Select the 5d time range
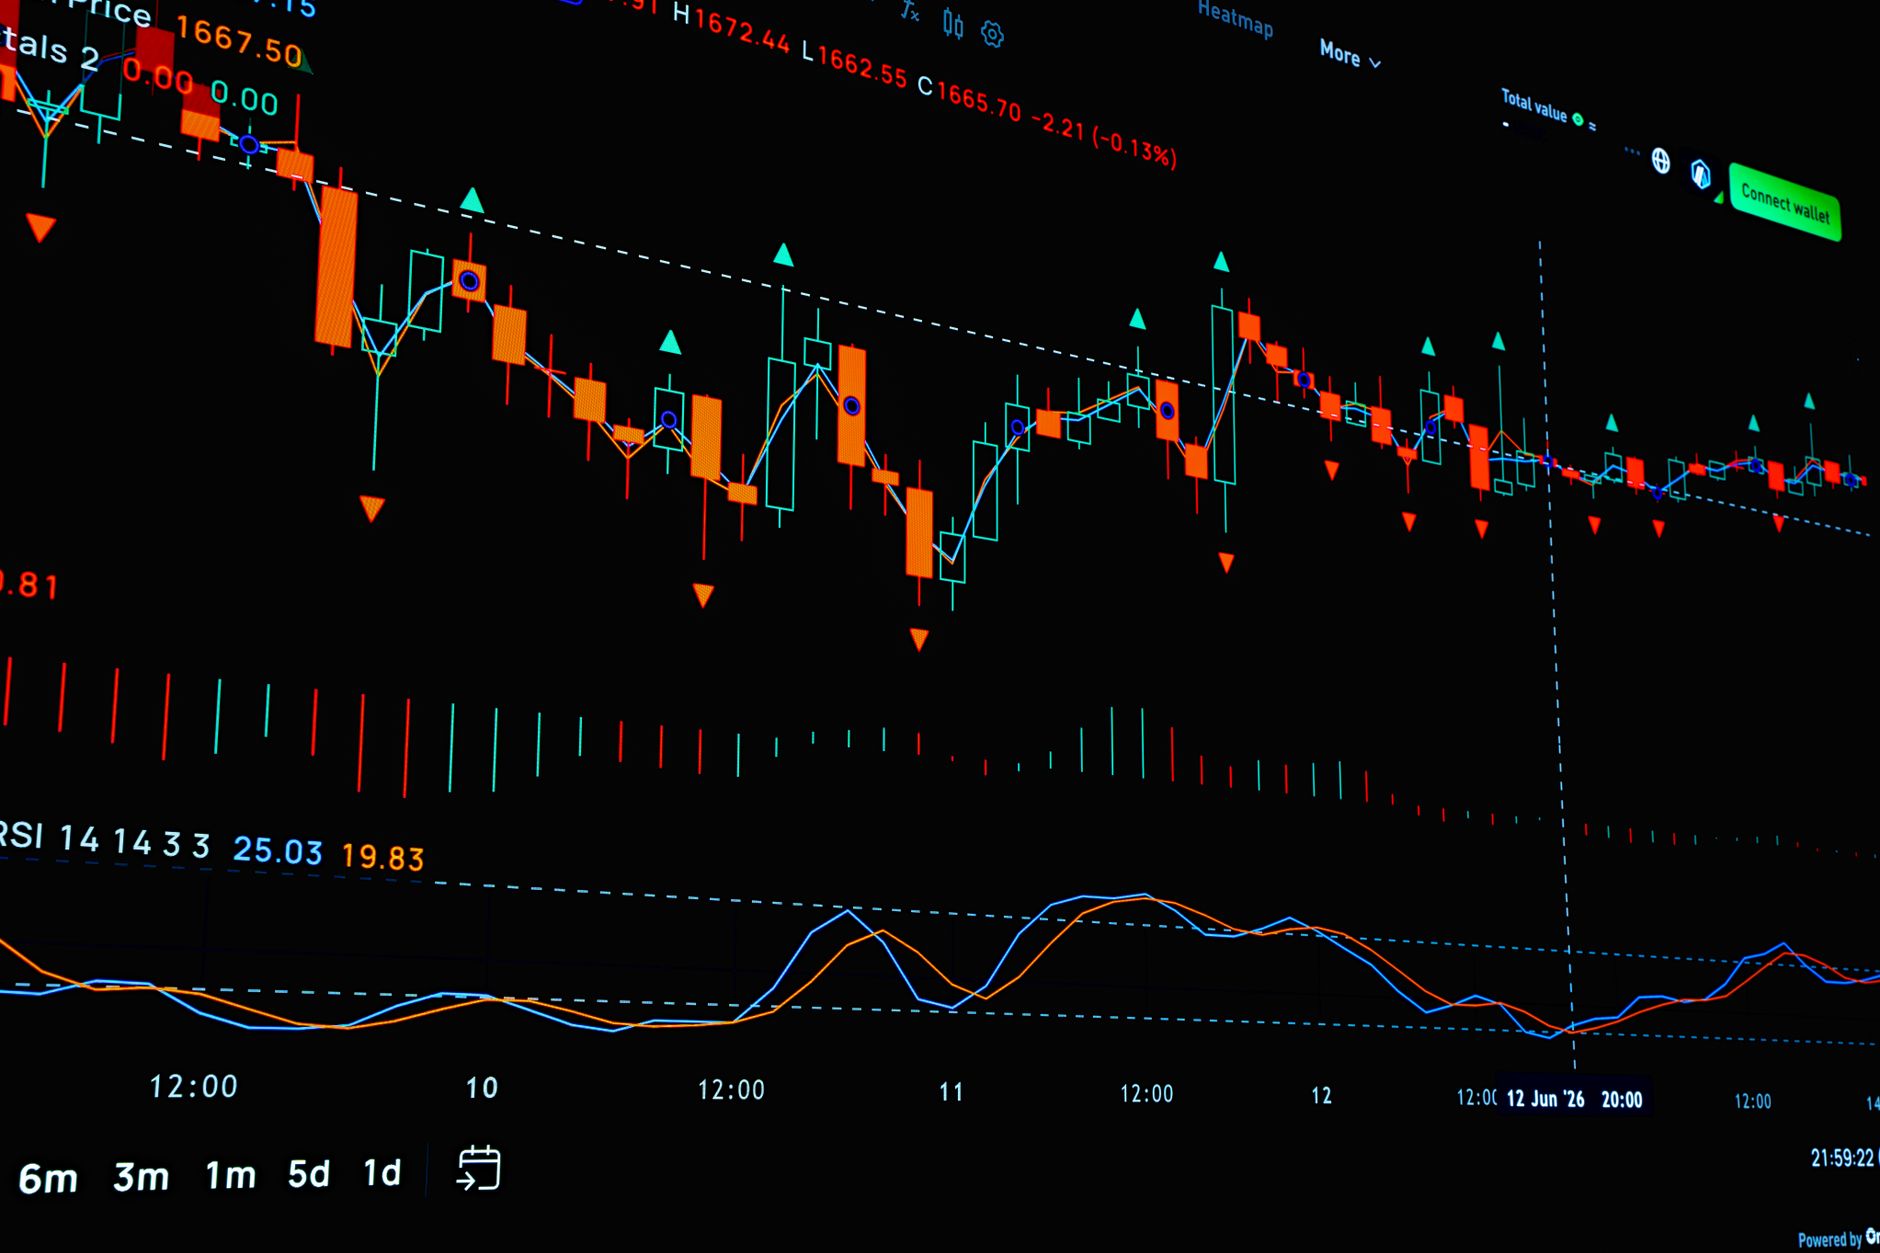Screen dimensions: 1880x1253 pos(309,1173)
